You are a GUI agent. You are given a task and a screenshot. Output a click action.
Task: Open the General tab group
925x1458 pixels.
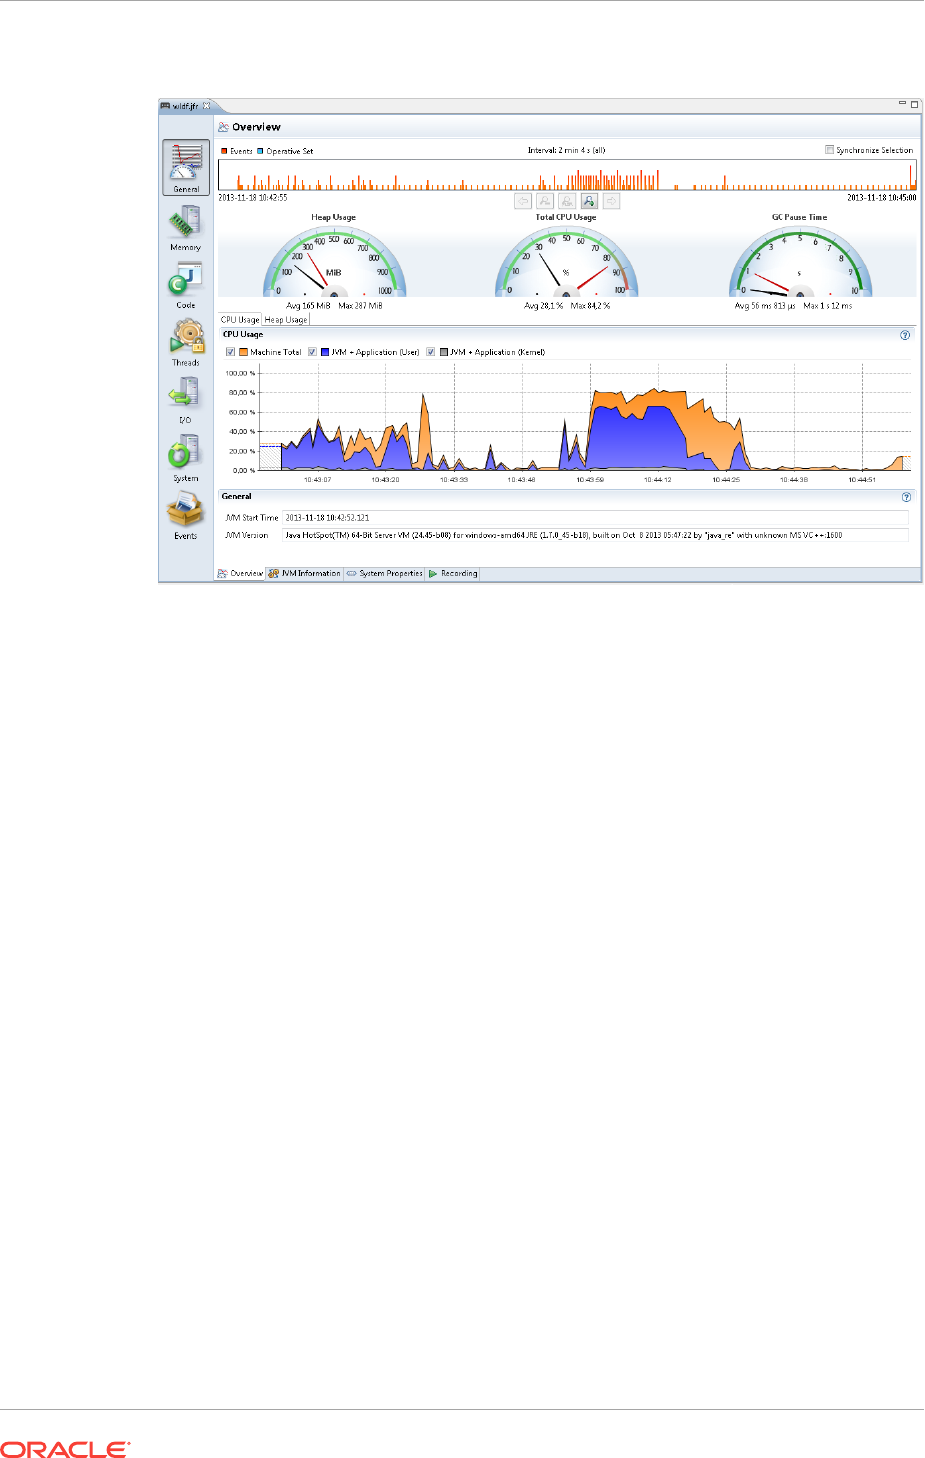pos(186,167)
